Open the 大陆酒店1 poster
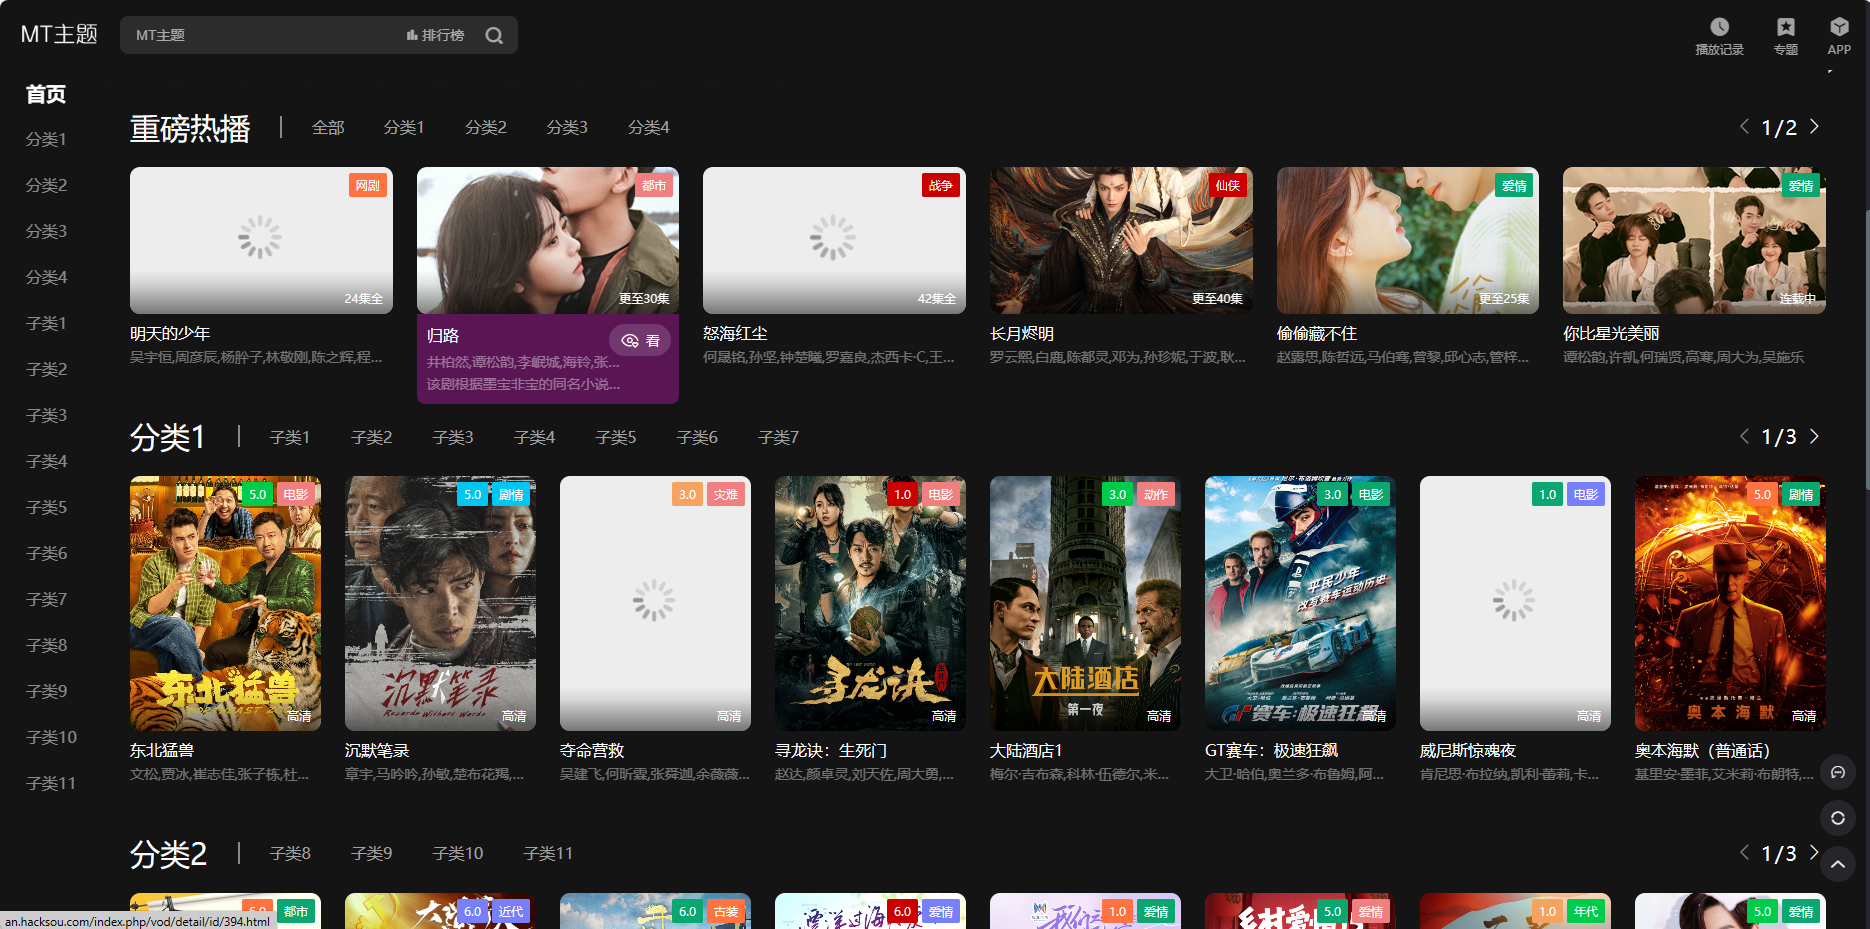This screenshot has height=929, width=1870. pyautogui.click(x=1085, y=603)
